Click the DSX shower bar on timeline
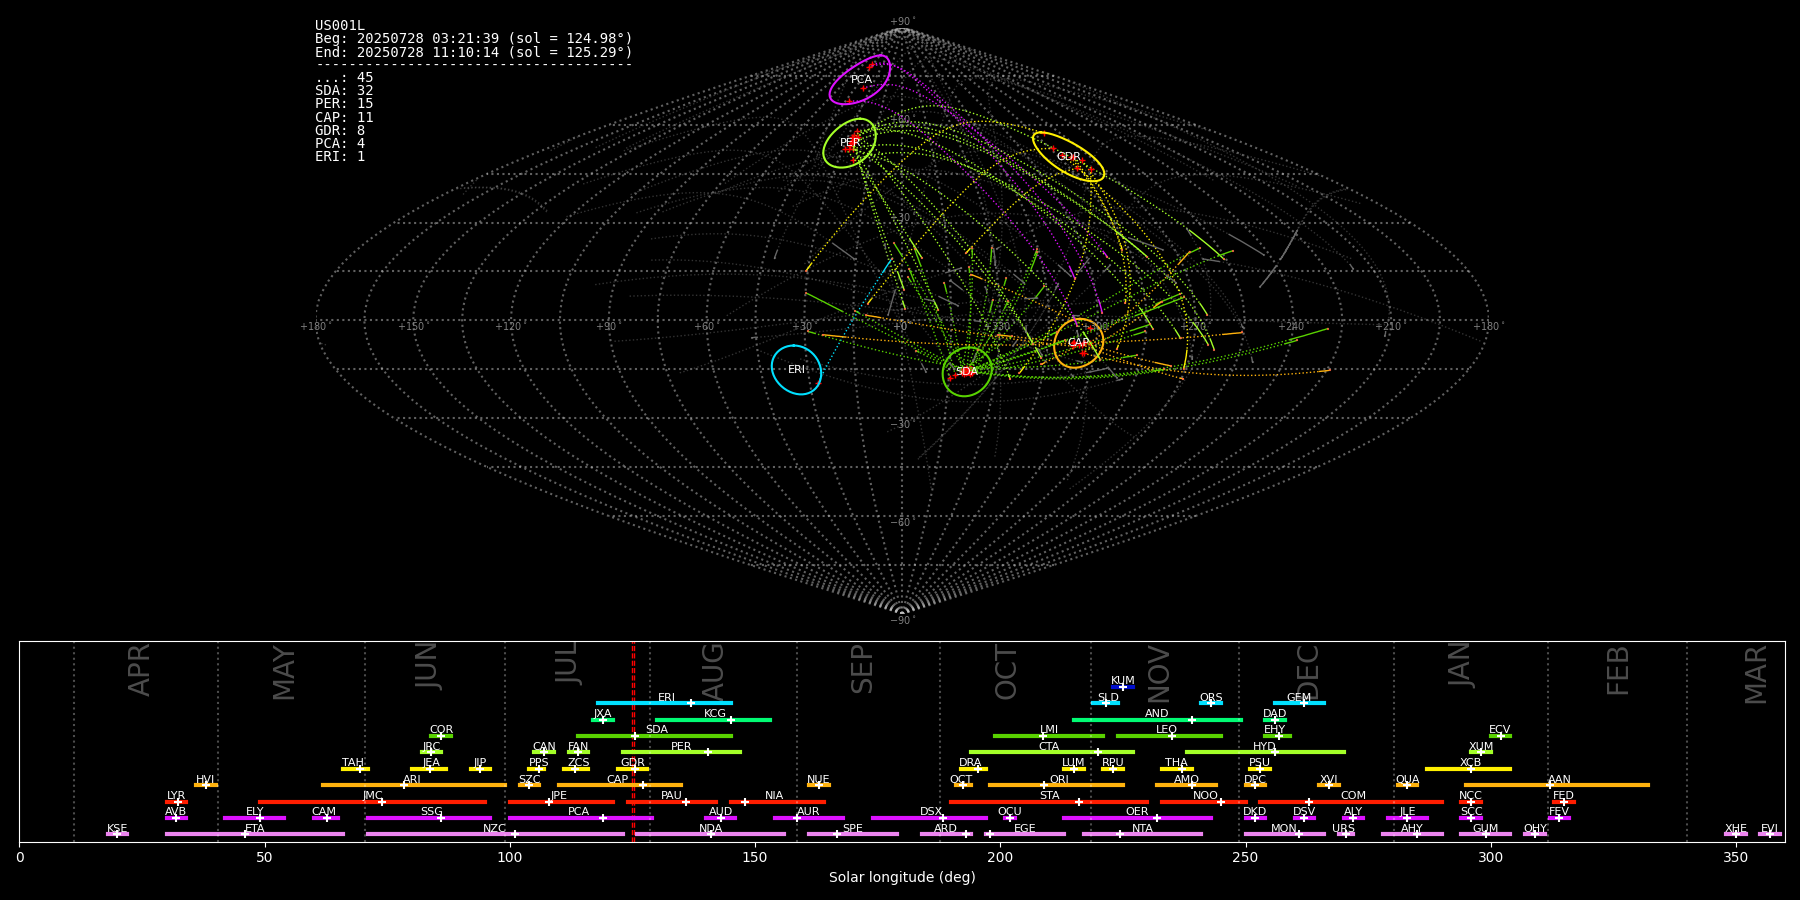Viewport: 1800px width, 900px height. click(x=929, y=818)
